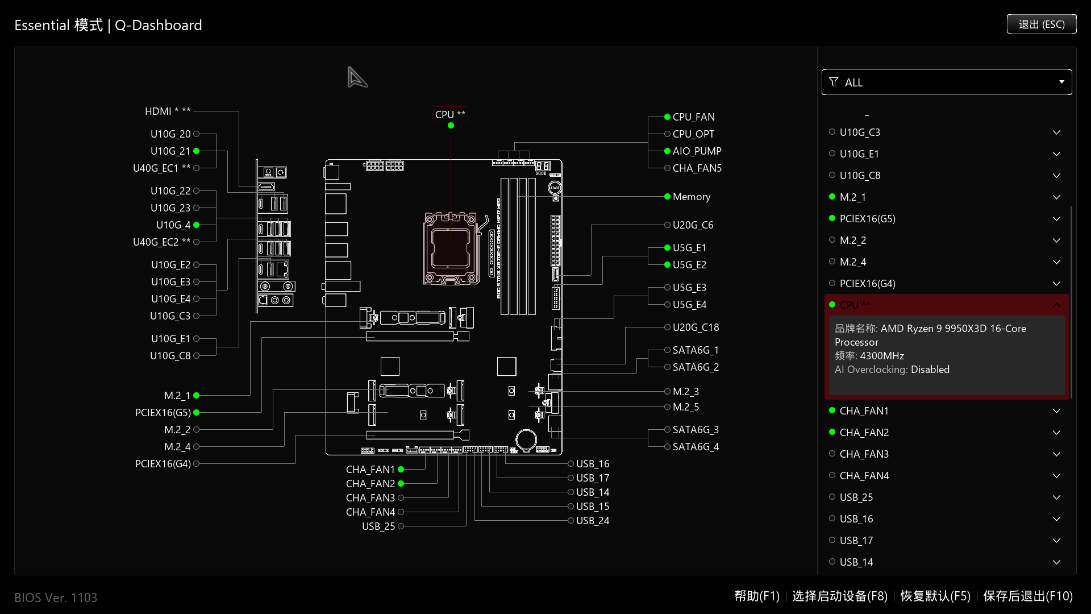Click the filter funnel icon beside ALL
Viewport: 1091px width, 614px height.
pyautogui.click(x=834, y=82)
